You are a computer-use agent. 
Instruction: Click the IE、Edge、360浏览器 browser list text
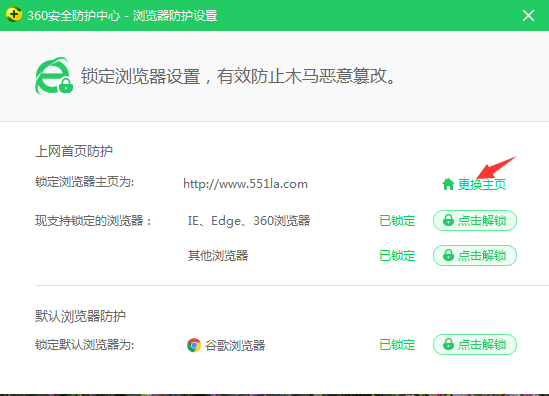pyautogui.click(x=249, y=221)
